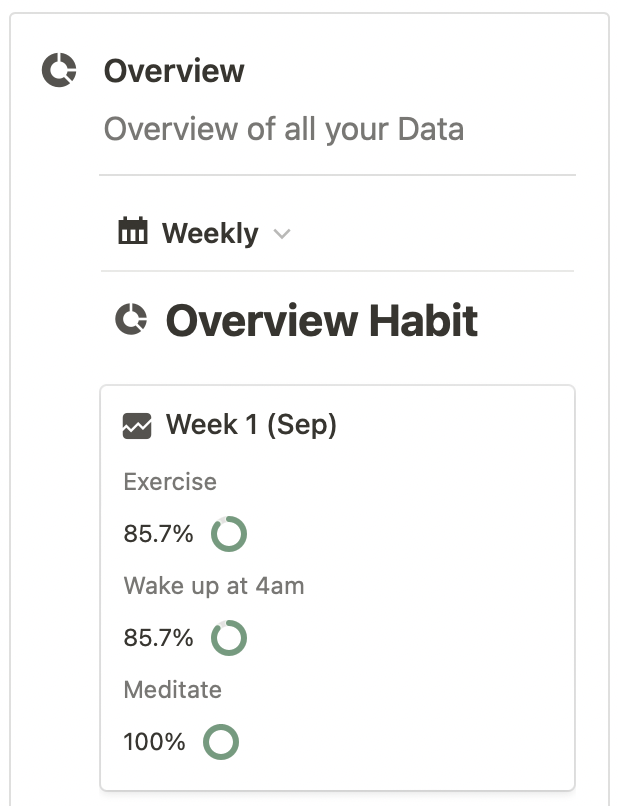Viewport: 618px width, 806px height.
Task: Click the calendar icon next to Weekly
Action: click(x=133, y=232)
